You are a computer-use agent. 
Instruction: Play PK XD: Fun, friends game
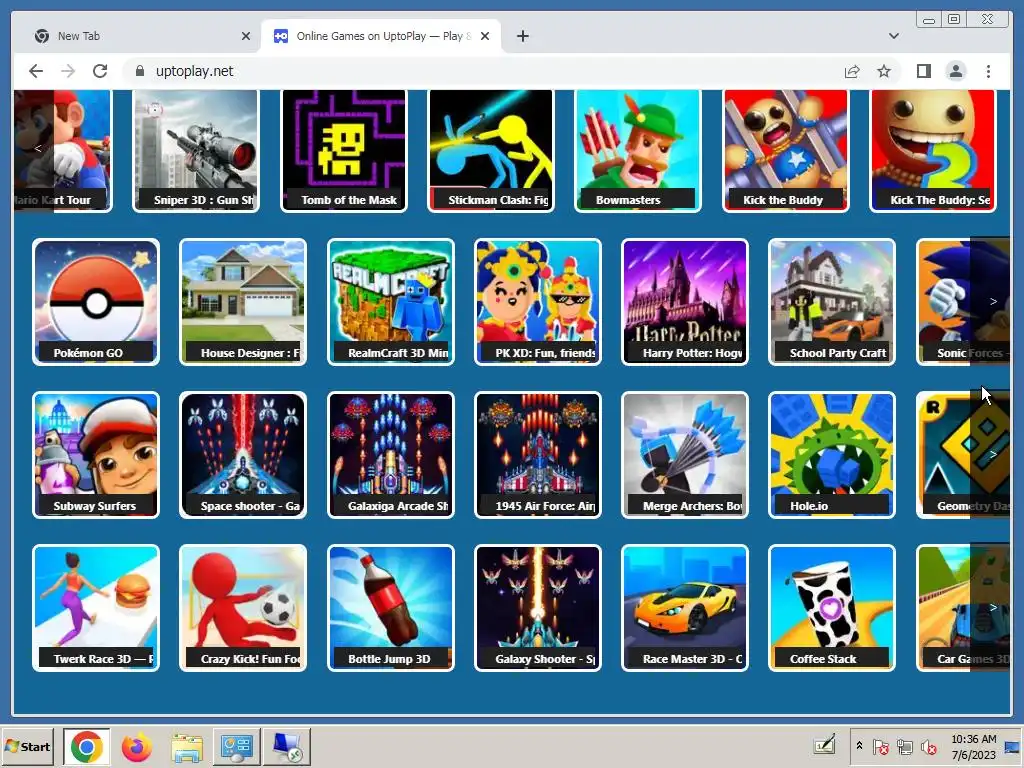tap(537, 302)
